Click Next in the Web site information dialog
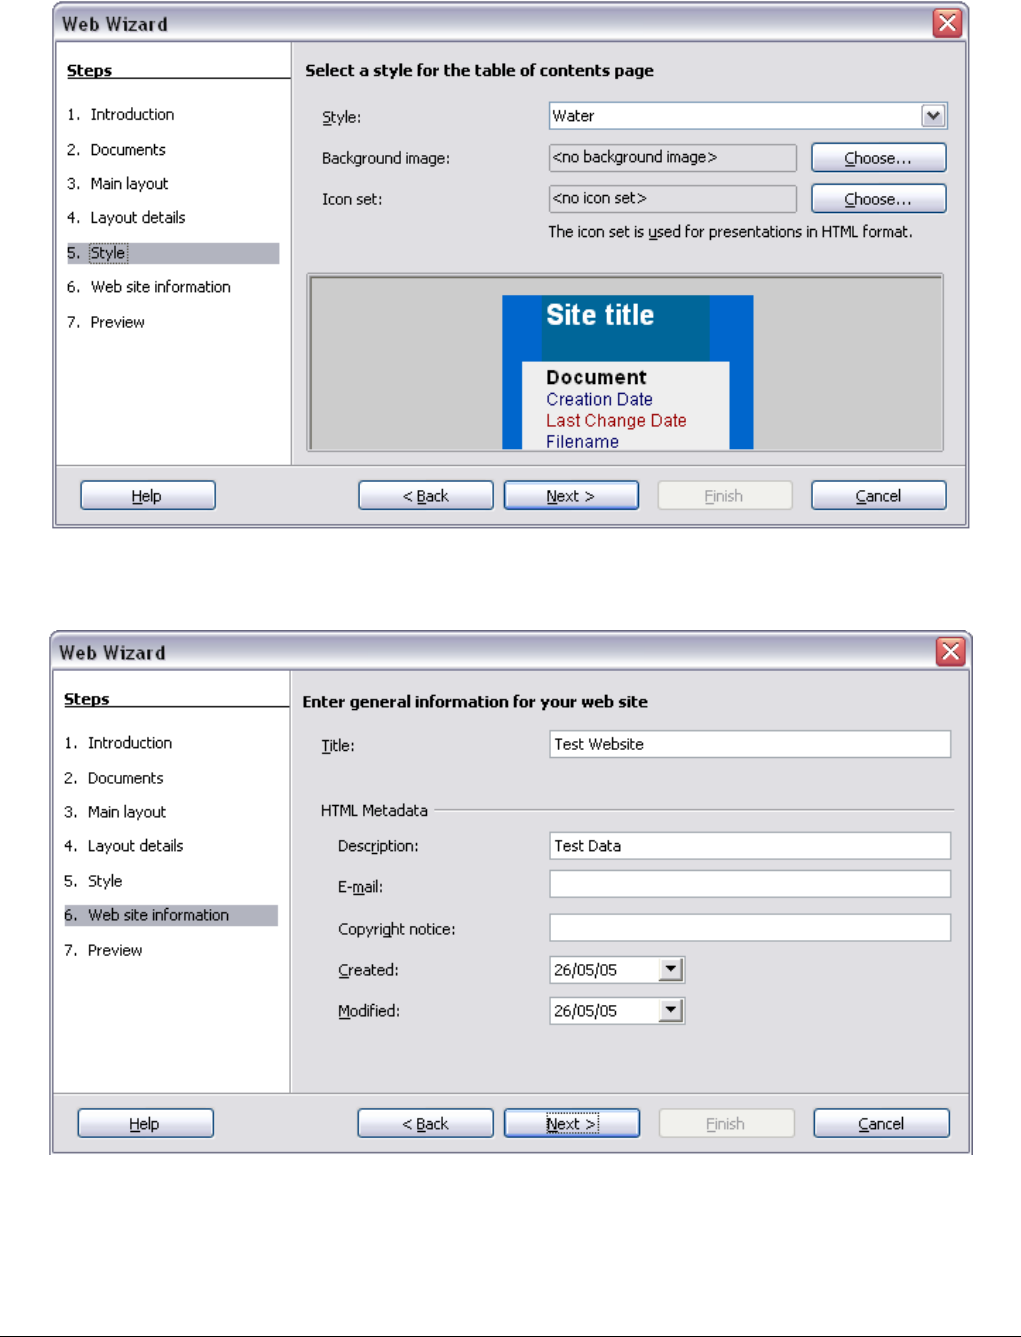The image size is (1021, 1337). pos(572,1124)
